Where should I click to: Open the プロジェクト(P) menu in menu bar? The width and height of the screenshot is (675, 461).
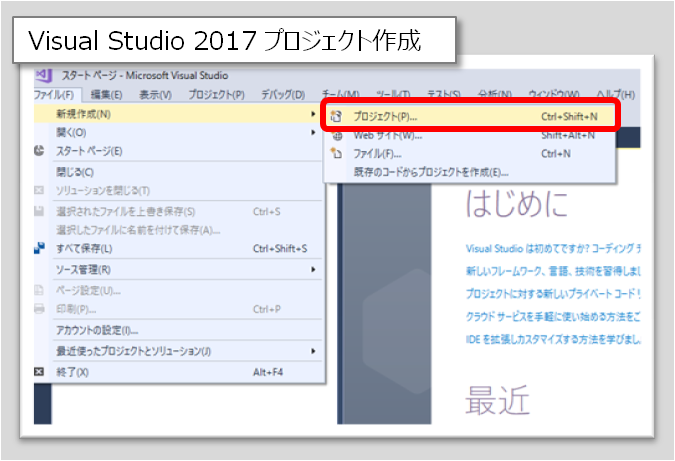point(217,94)
